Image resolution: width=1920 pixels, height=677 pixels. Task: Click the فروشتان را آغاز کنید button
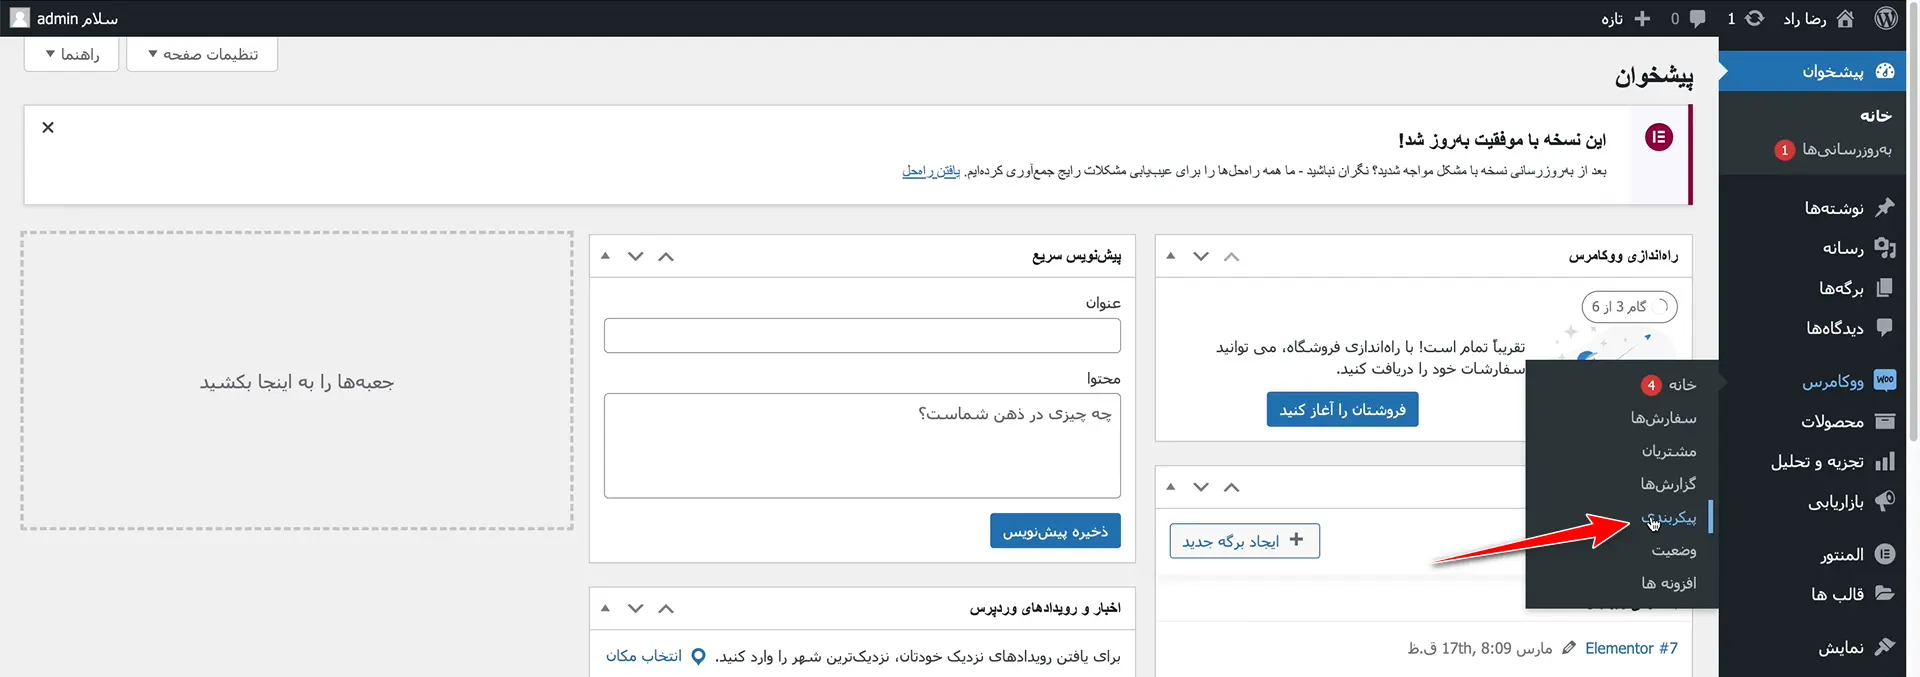(x=1342, y=409)
